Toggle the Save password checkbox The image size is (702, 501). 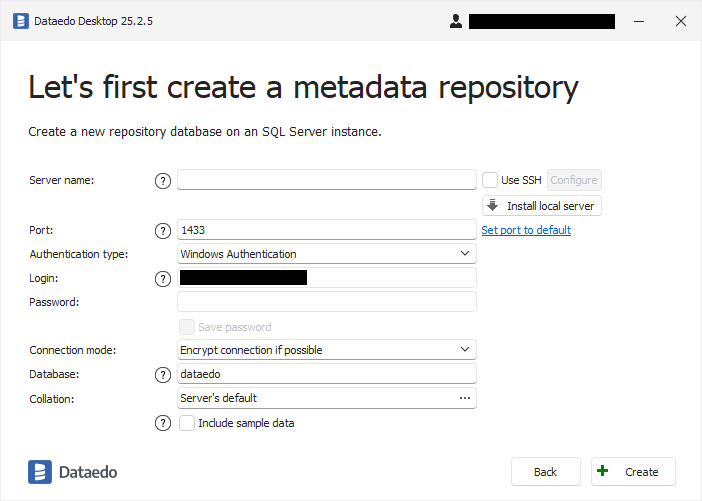coord(187,327)
